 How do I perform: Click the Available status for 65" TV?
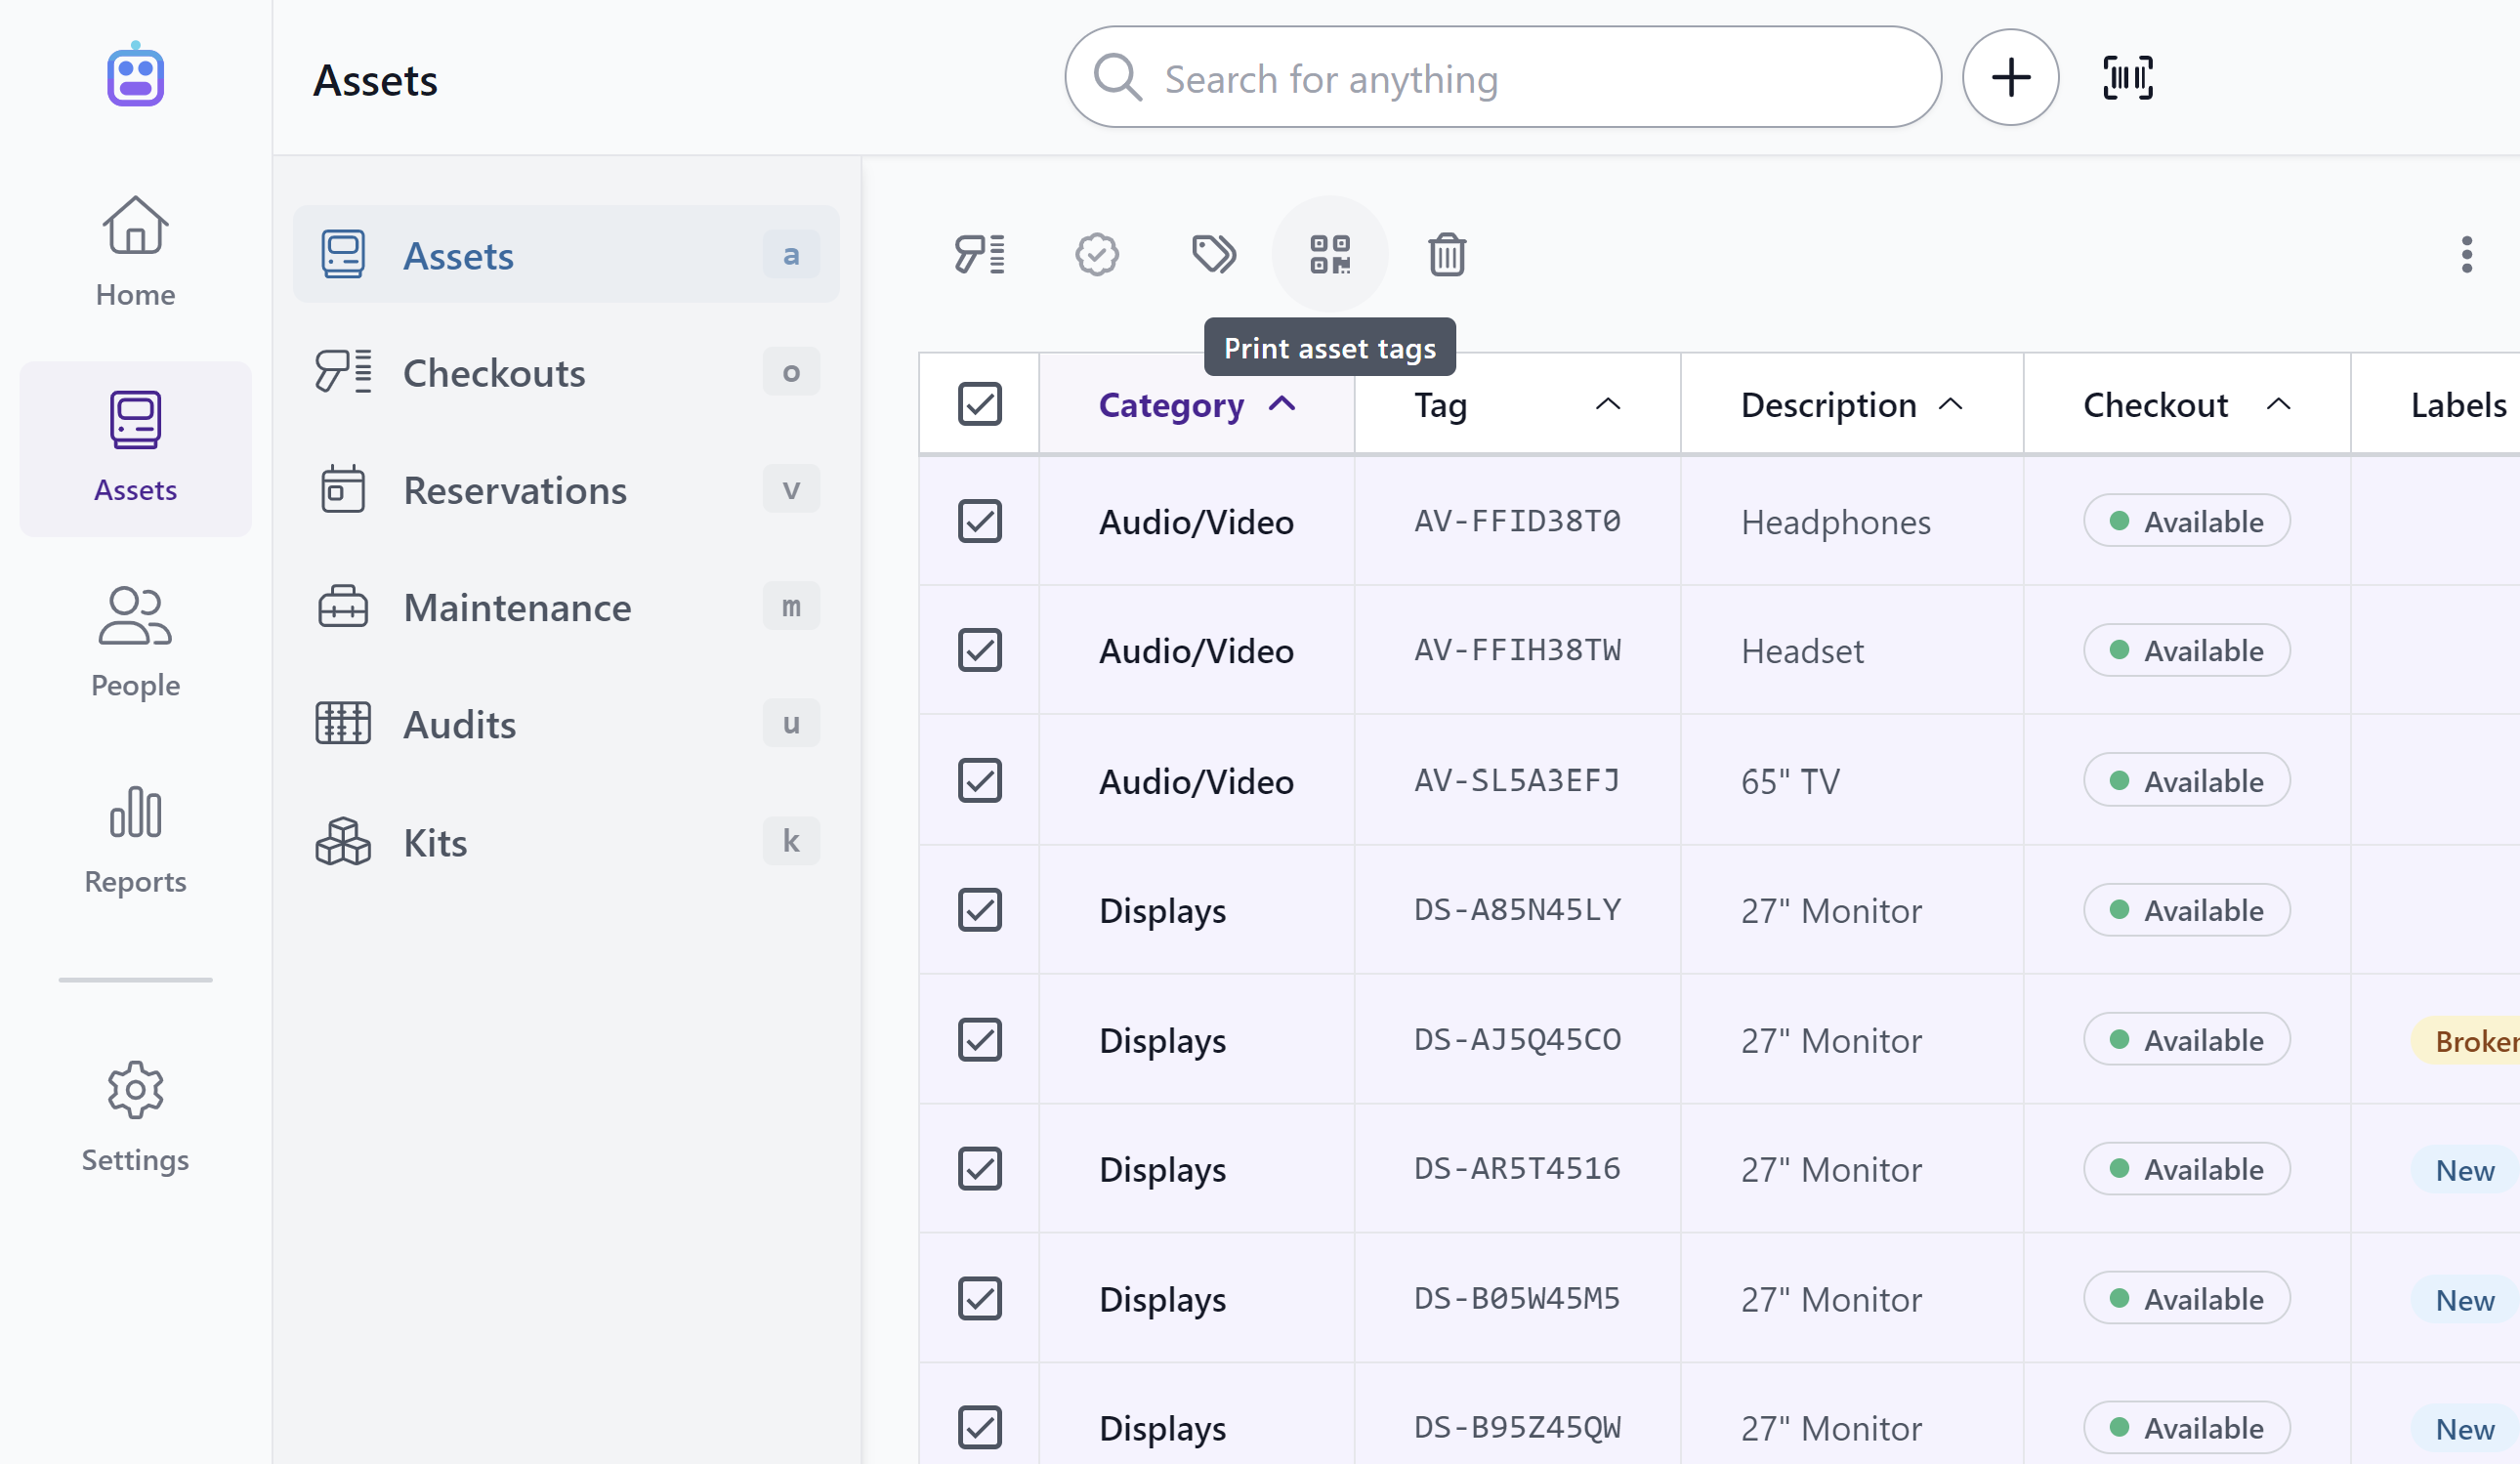pyautogui.click(x=2187, y=780)
